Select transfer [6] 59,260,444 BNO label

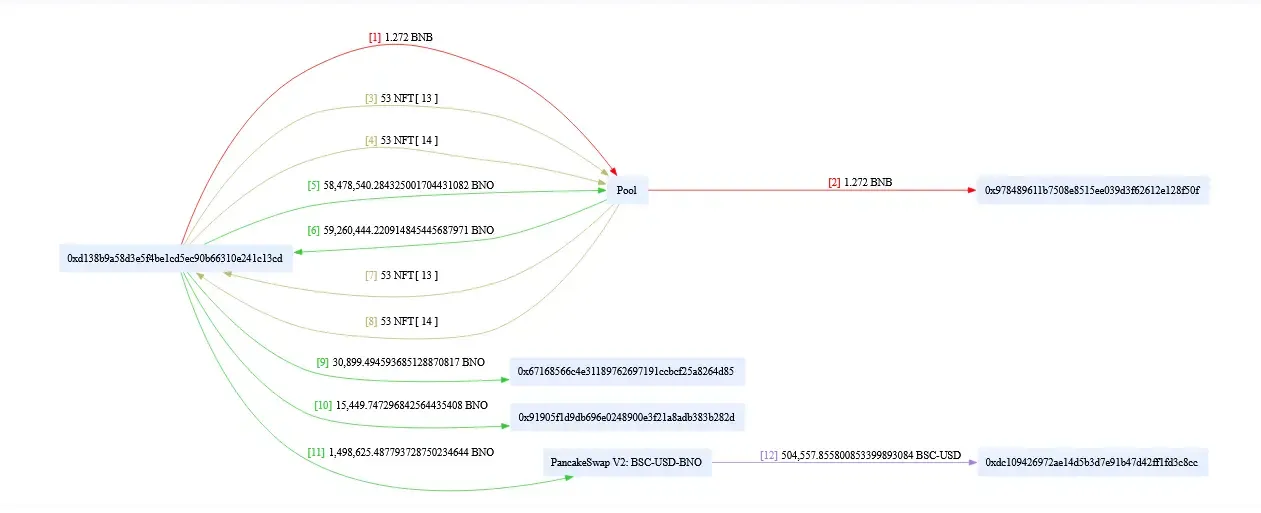pos(400,230)
